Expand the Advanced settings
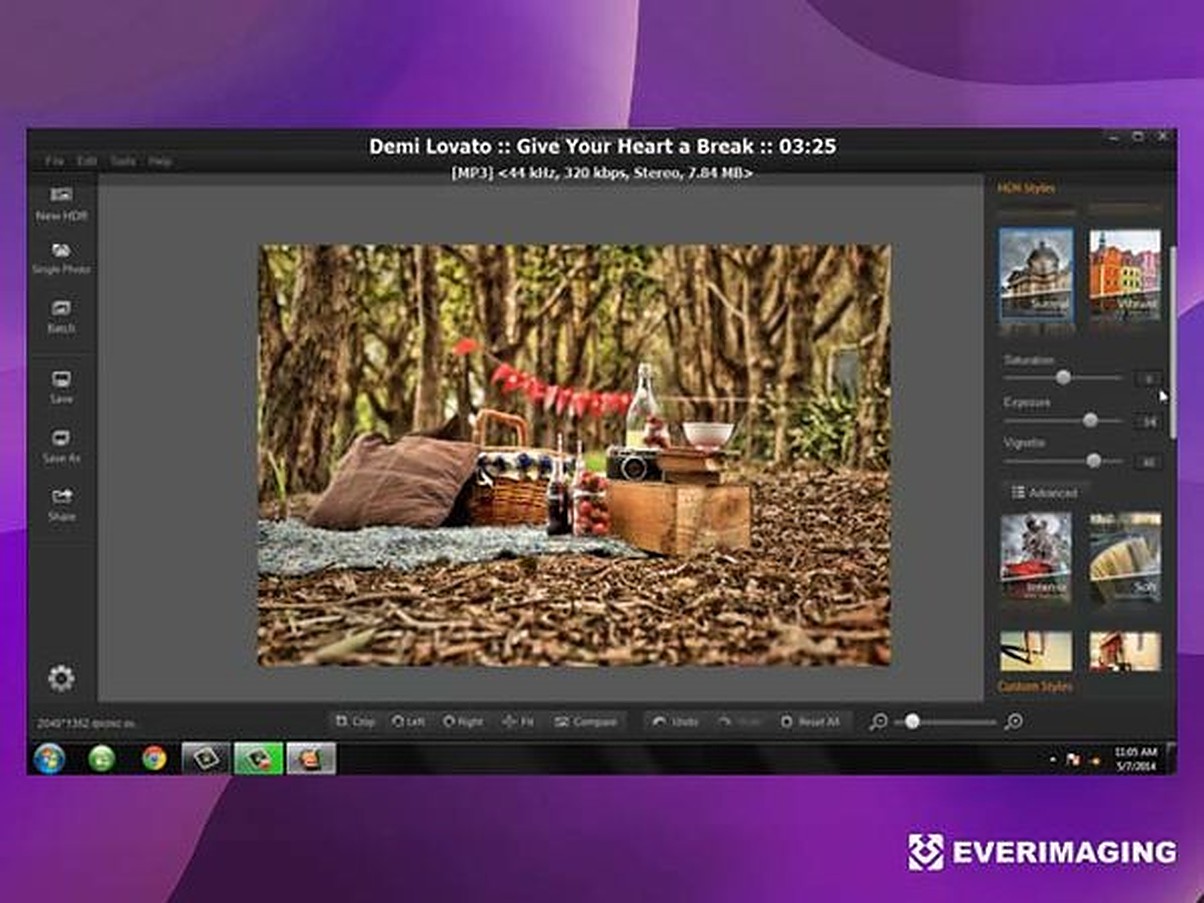Image resolution: width=1204 pixels, height=903 pixels. (x=1044, y=493)
